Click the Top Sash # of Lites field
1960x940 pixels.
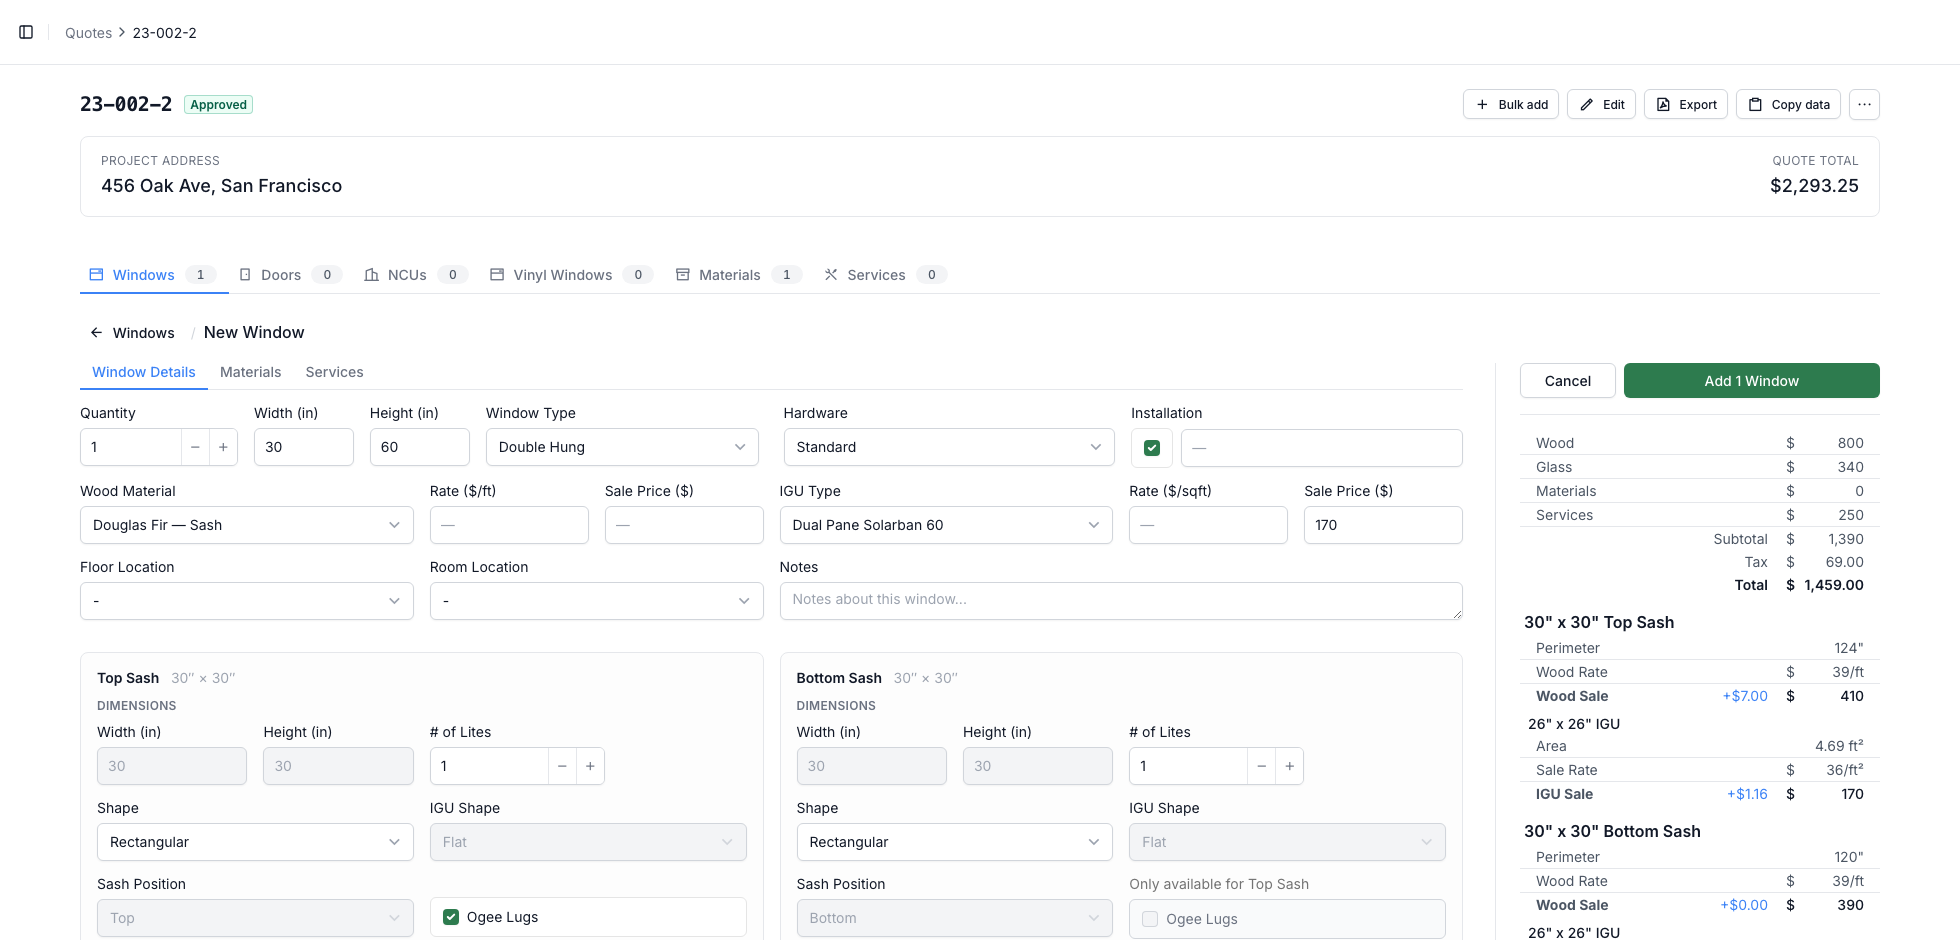489,766
